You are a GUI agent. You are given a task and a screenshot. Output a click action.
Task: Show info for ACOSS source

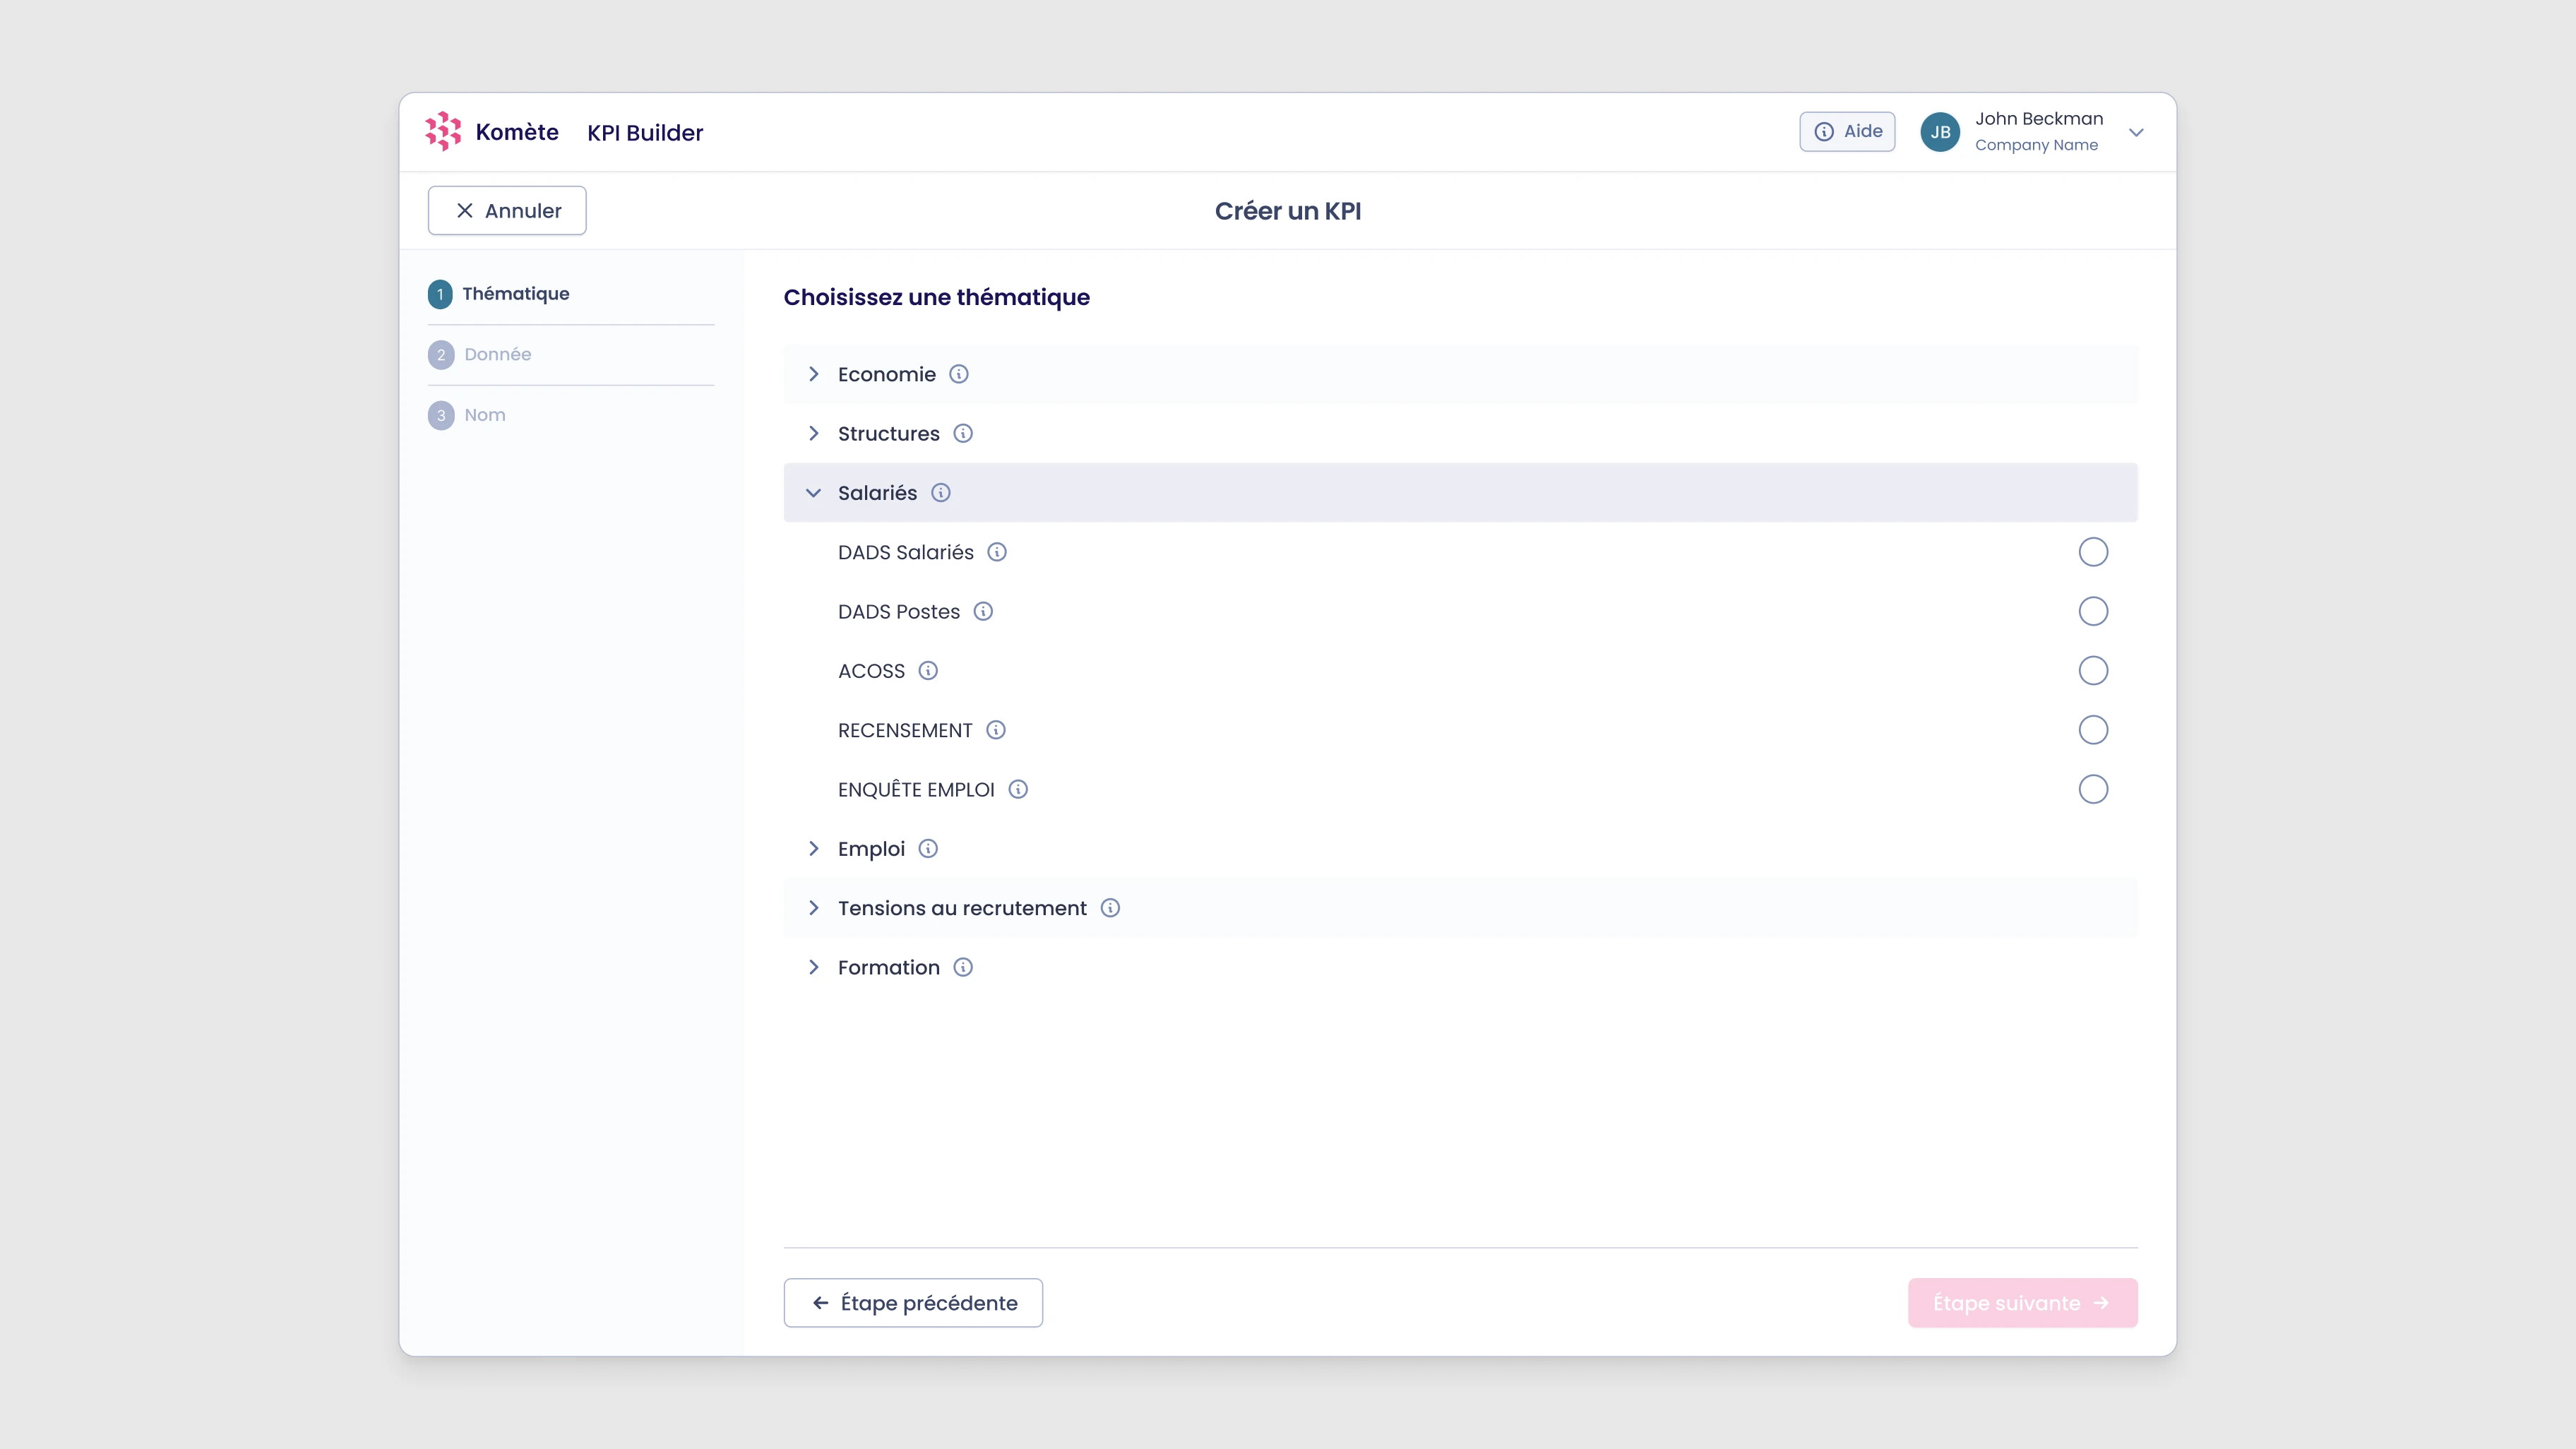[x=927, y=671]
